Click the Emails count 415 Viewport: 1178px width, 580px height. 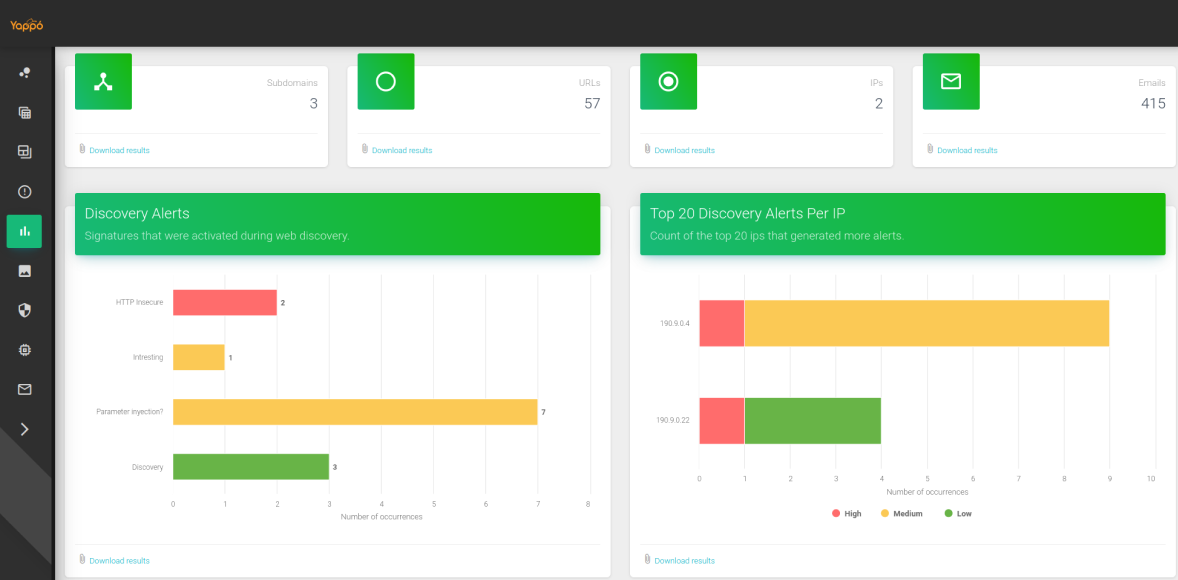[x=1153, y=104]
